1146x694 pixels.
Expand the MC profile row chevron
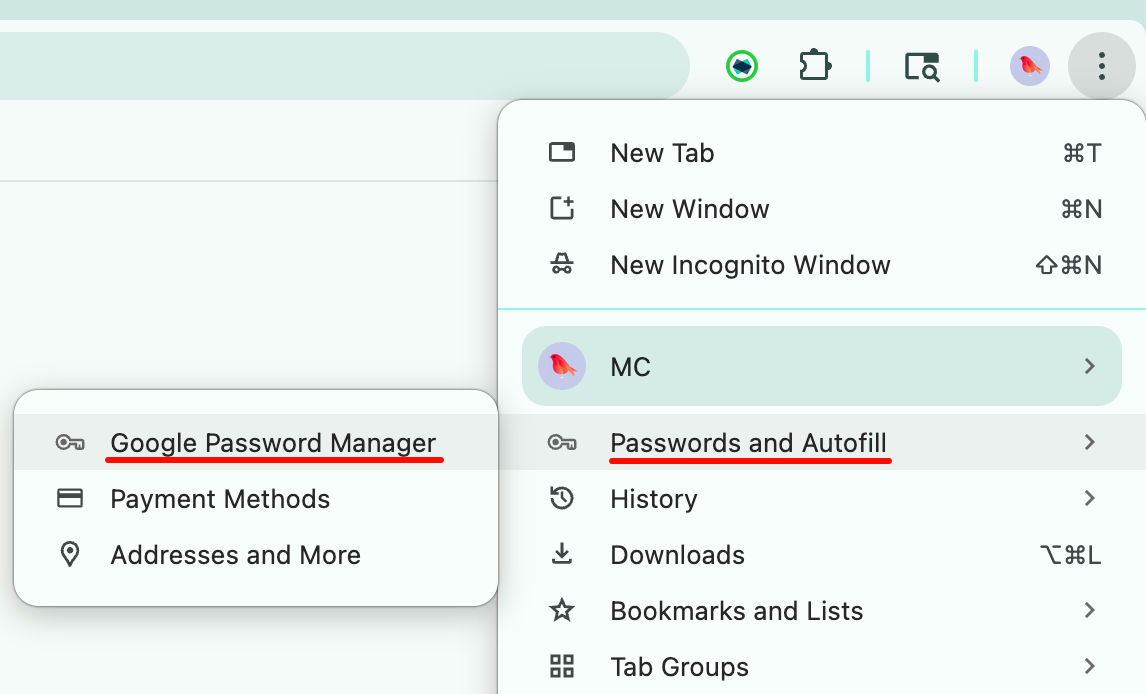tap(1090, 366)
